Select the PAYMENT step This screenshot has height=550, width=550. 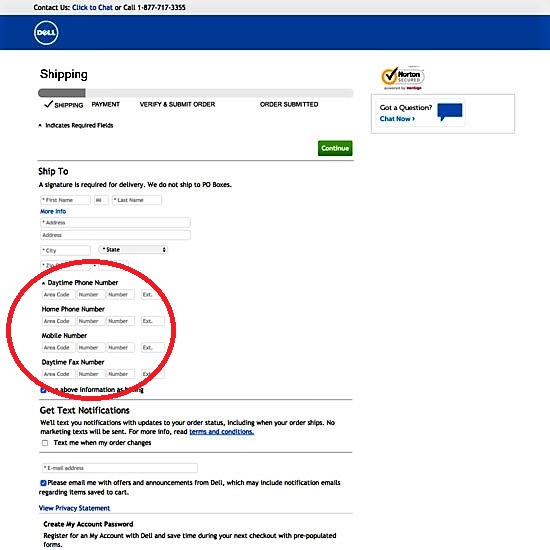point(106,105)
